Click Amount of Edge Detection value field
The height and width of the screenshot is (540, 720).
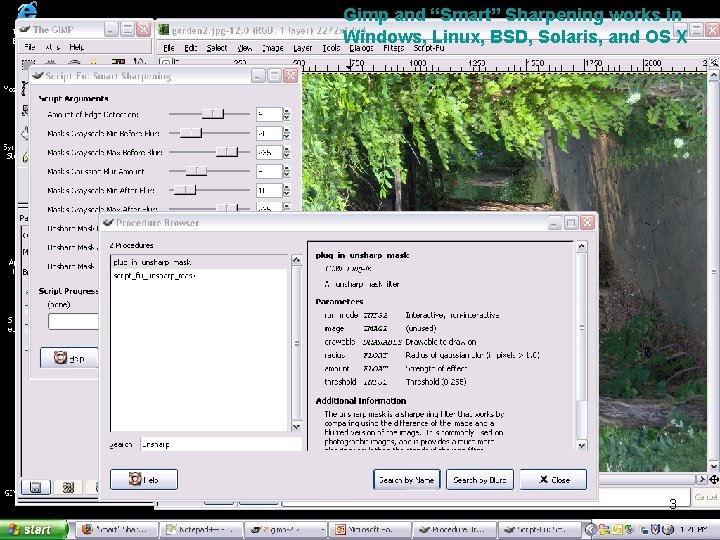click(269, 114)
